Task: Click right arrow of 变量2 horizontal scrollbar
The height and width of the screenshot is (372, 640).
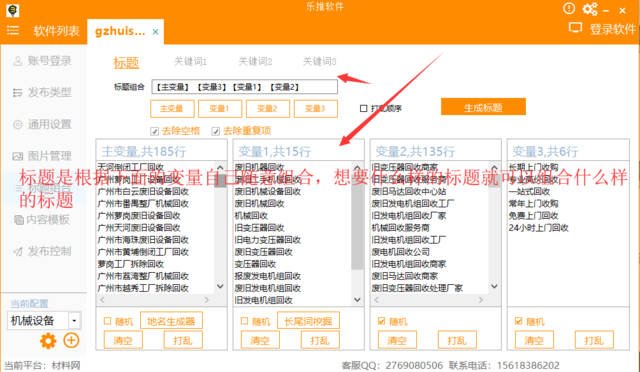Action: pos(481,300)
